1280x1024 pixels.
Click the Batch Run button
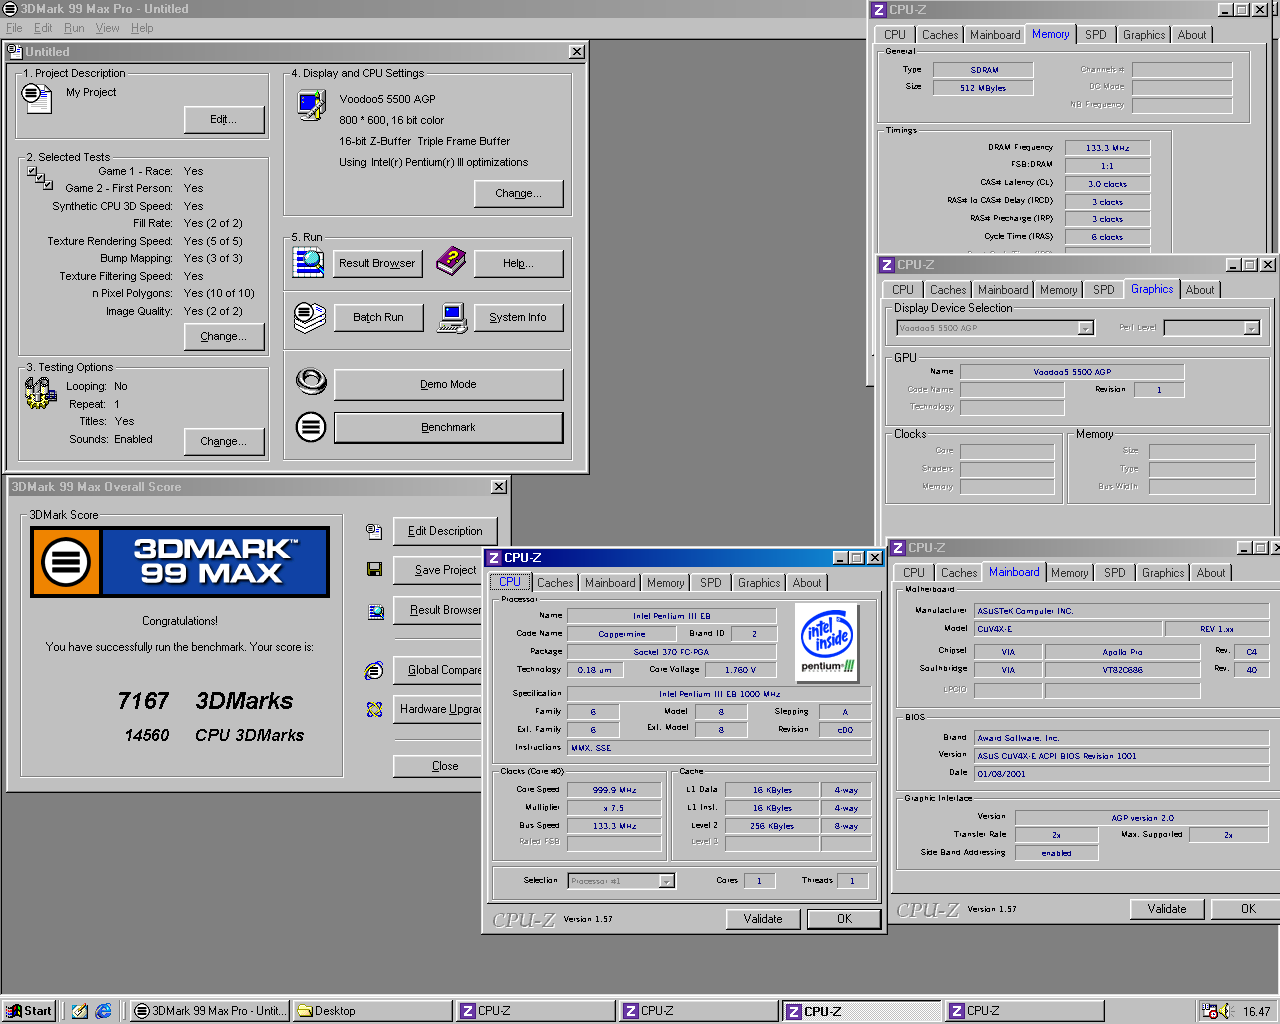(x=378, y=317)
